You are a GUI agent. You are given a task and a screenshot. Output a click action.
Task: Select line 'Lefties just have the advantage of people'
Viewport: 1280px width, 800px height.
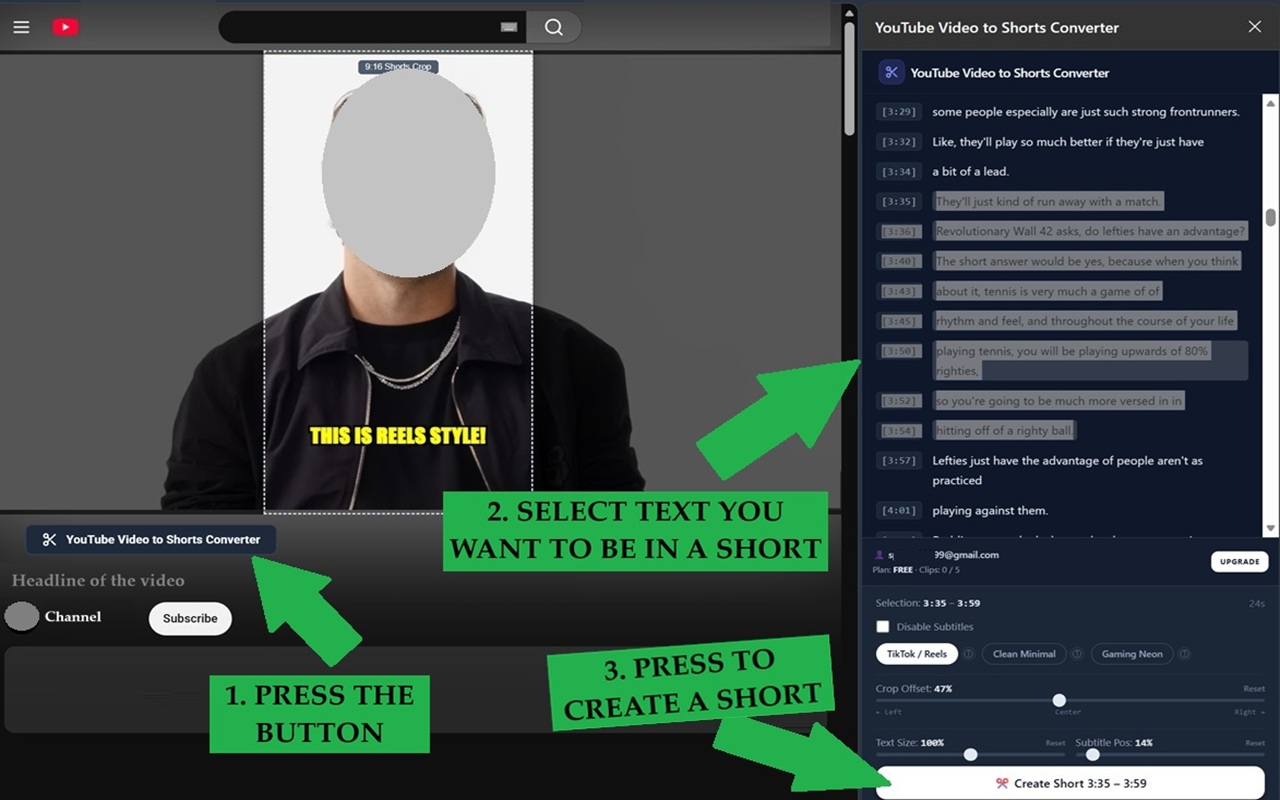coord(1067,470)
